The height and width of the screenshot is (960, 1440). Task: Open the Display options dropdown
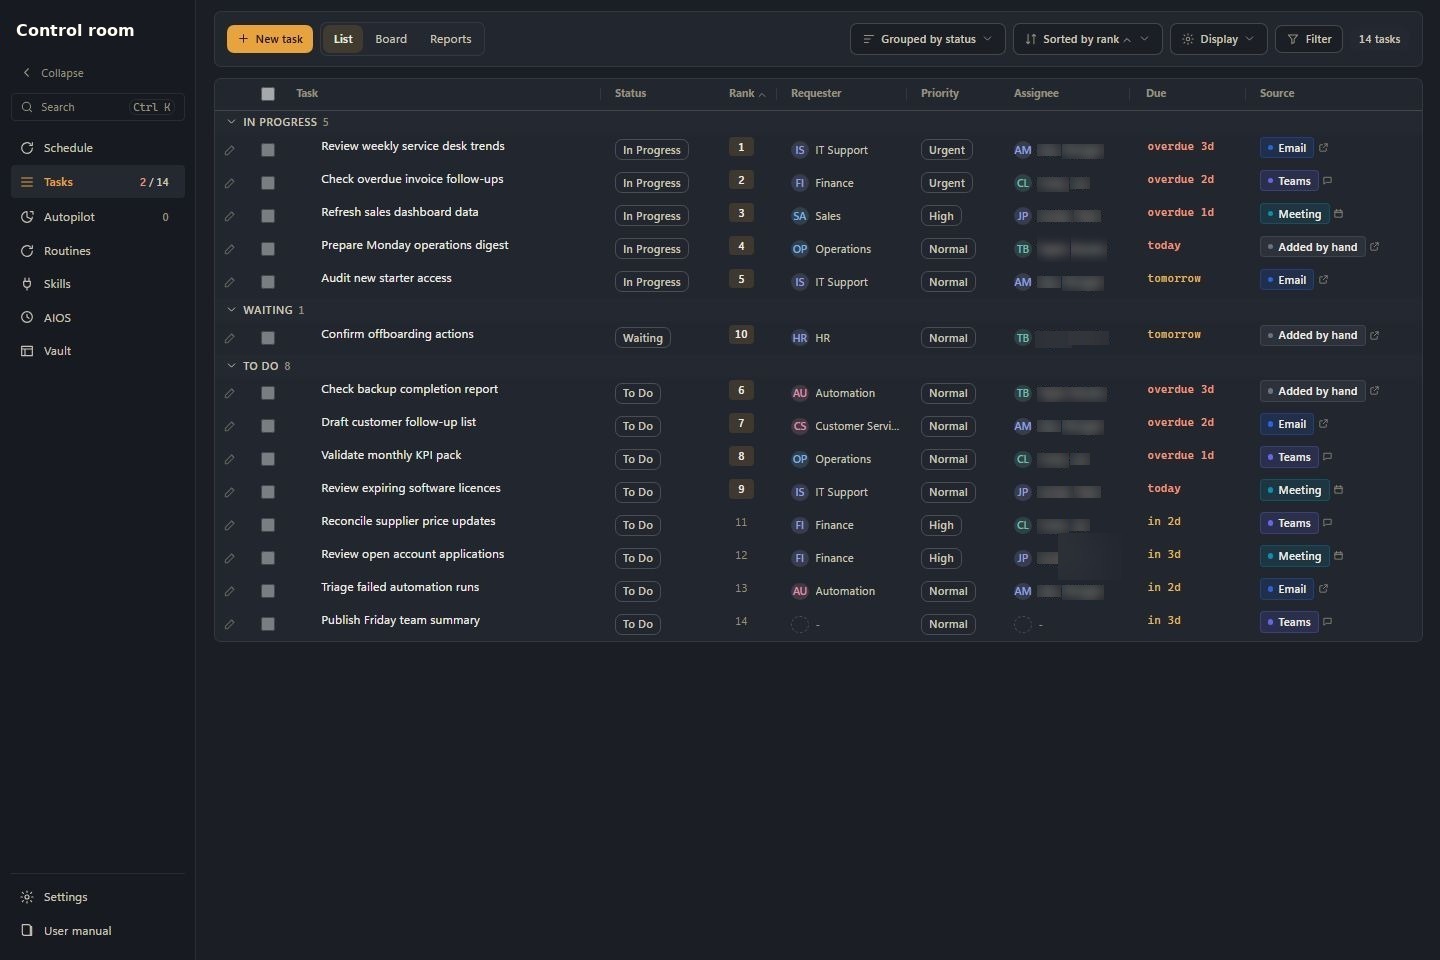coord(1218,39)
